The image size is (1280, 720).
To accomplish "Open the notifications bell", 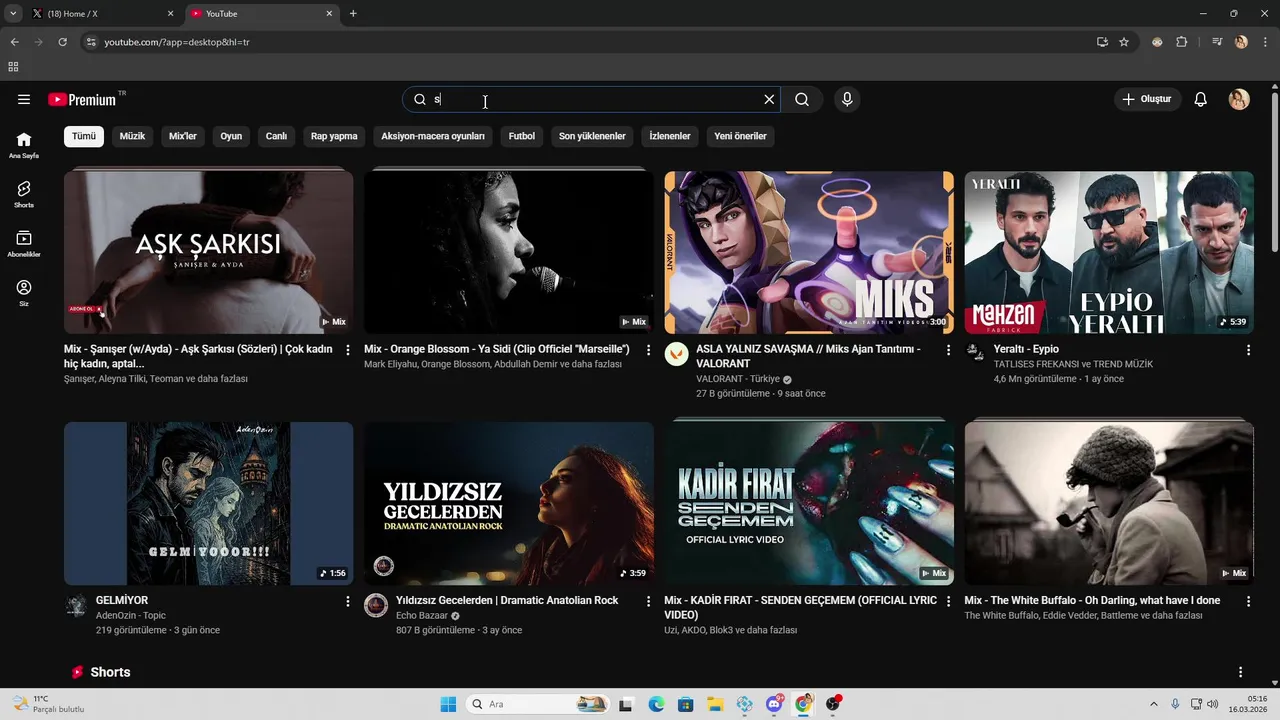I will [x=1201, y=99].
